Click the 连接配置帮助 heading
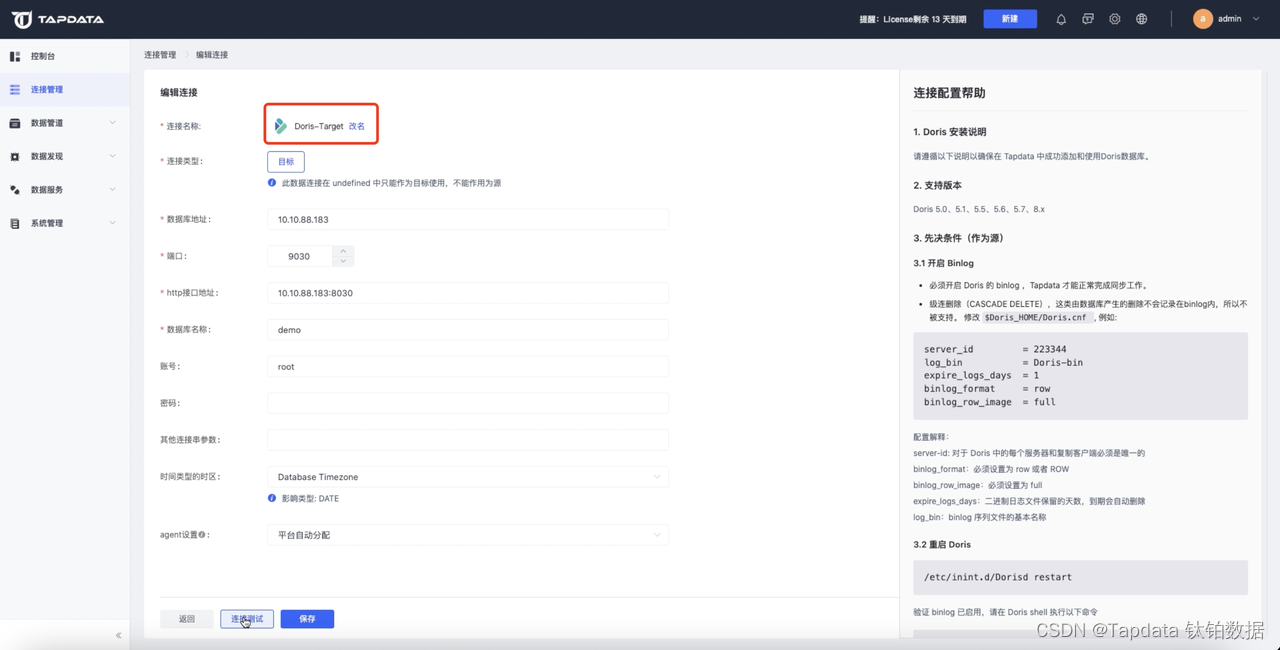The width and height of the screenshot is (1280, 650). click(949, 93)
